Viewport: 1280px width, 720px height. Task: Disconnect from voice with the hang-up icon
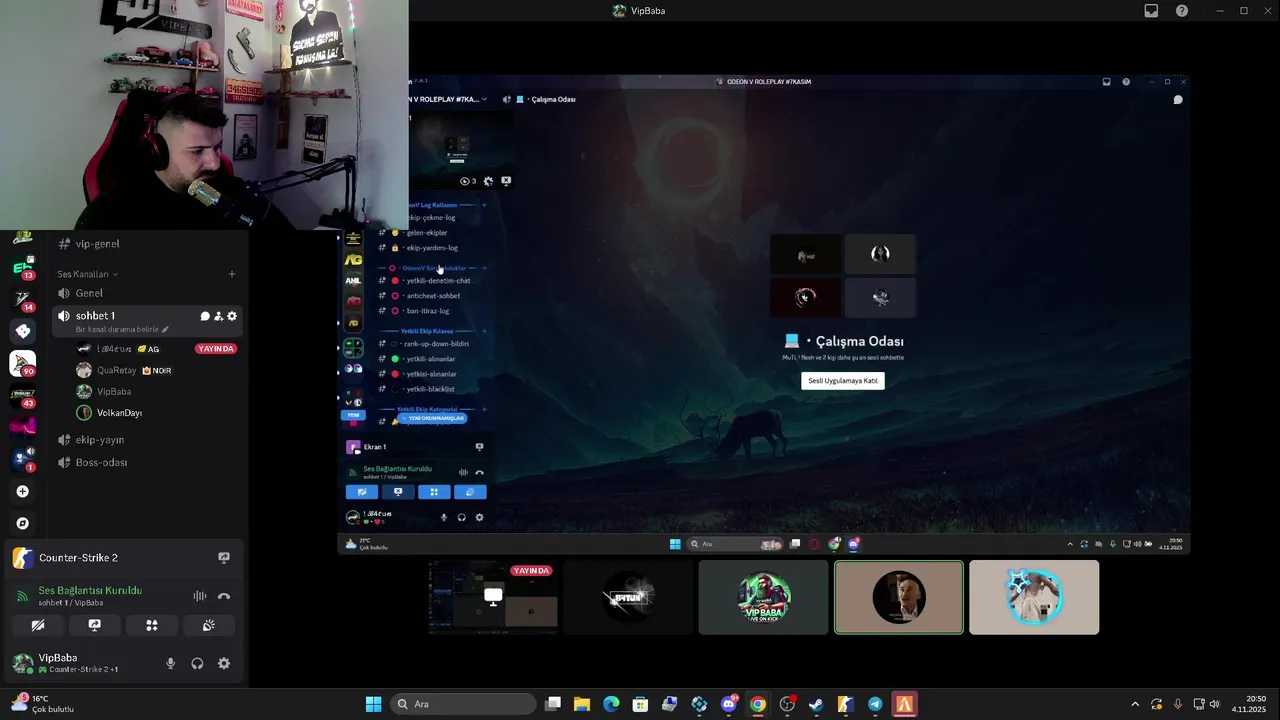224,596
